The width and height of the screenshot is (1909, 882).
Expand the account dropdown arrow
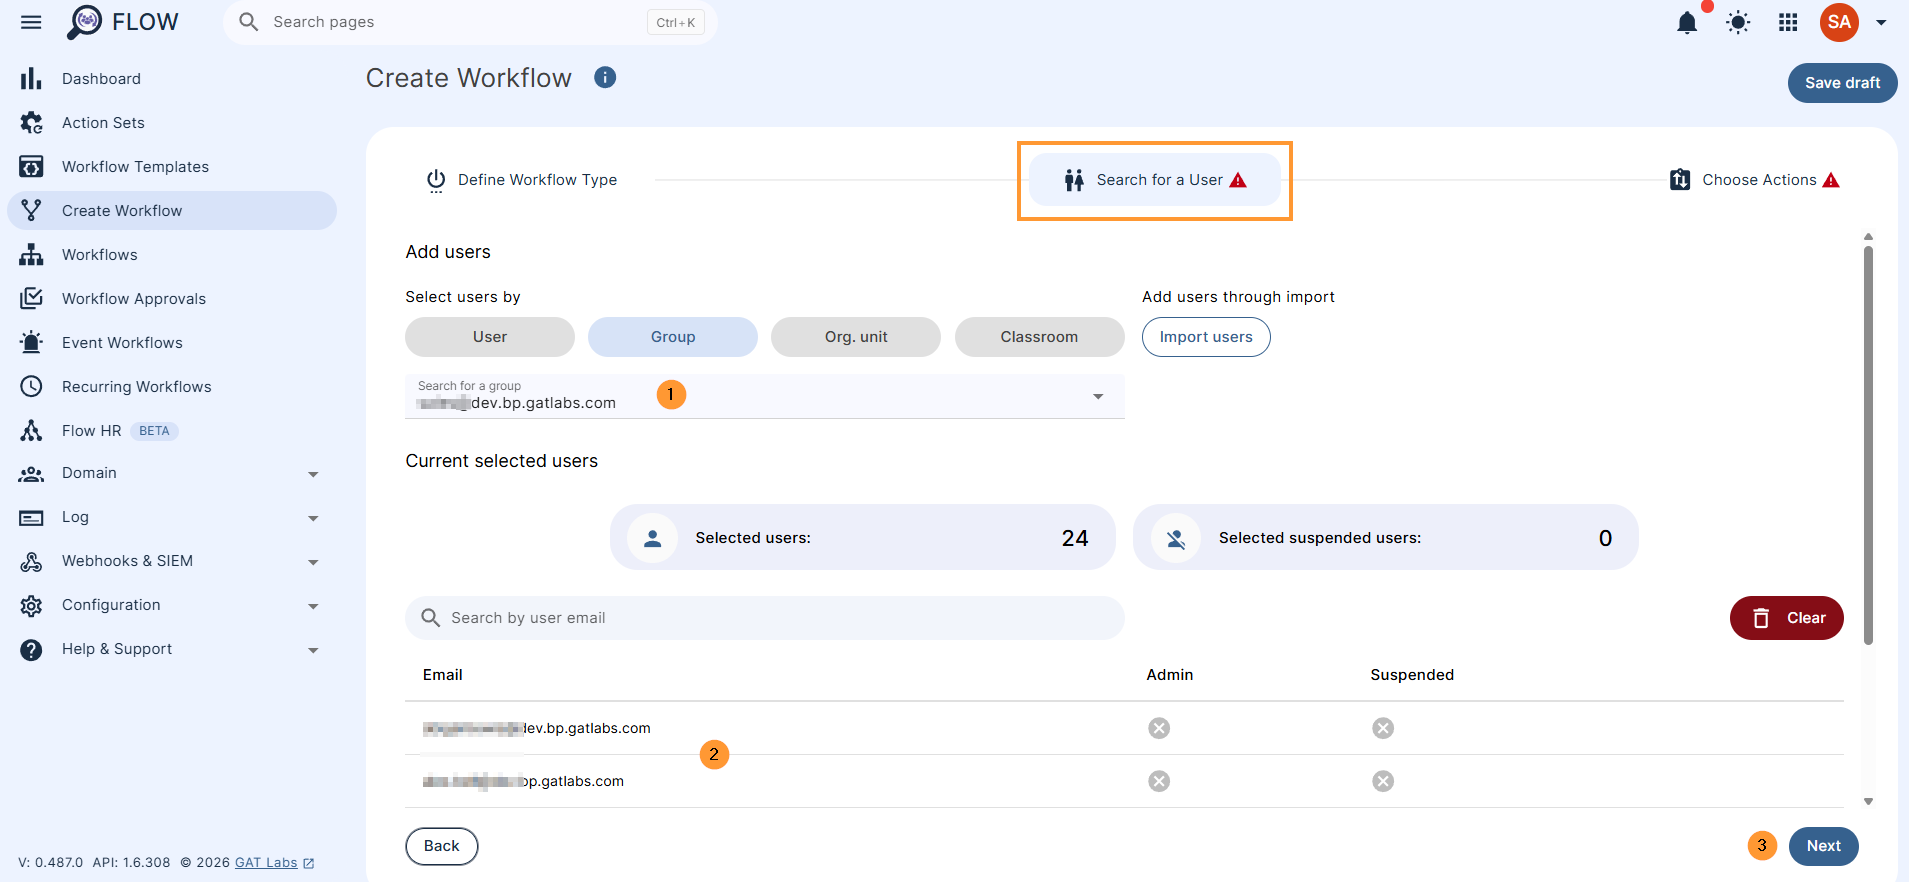(1881, 22)
